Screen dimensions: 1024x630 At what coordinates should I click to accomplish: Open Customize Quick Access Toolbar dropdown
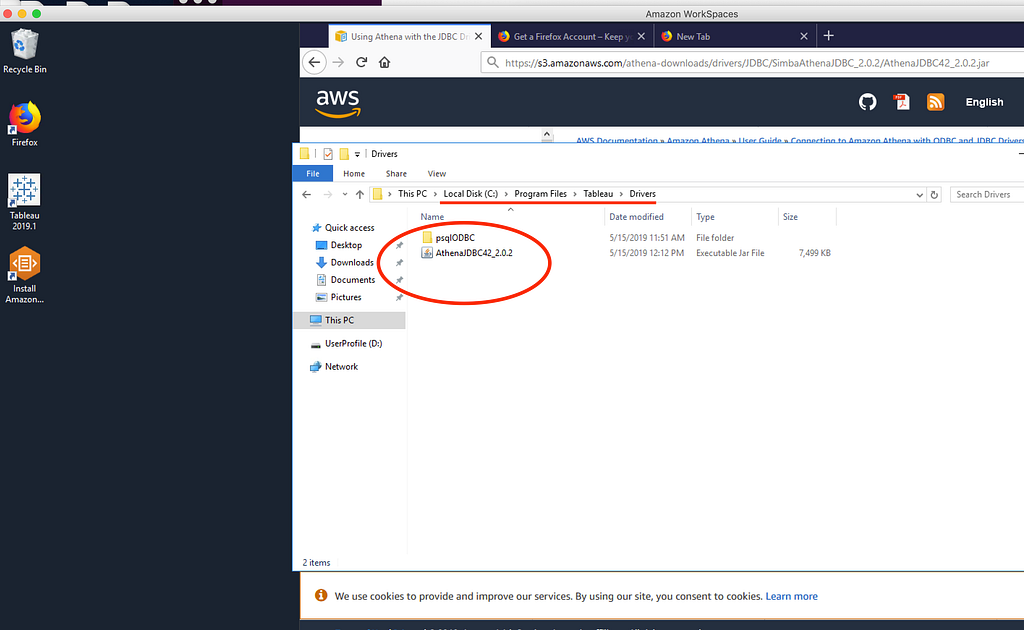[x=357, y=155]
